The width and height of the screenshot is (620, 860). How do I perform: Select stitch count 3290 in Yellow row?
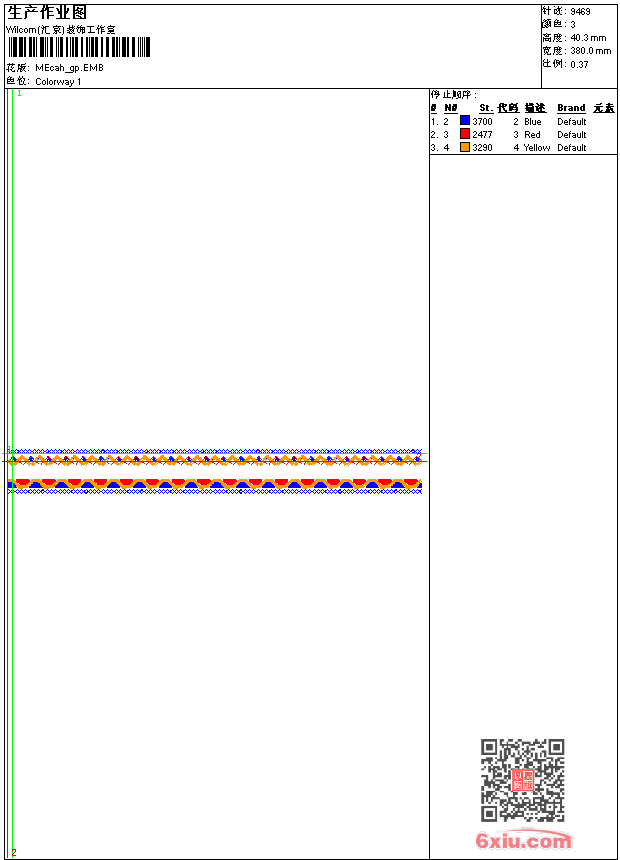click(482, 148)
